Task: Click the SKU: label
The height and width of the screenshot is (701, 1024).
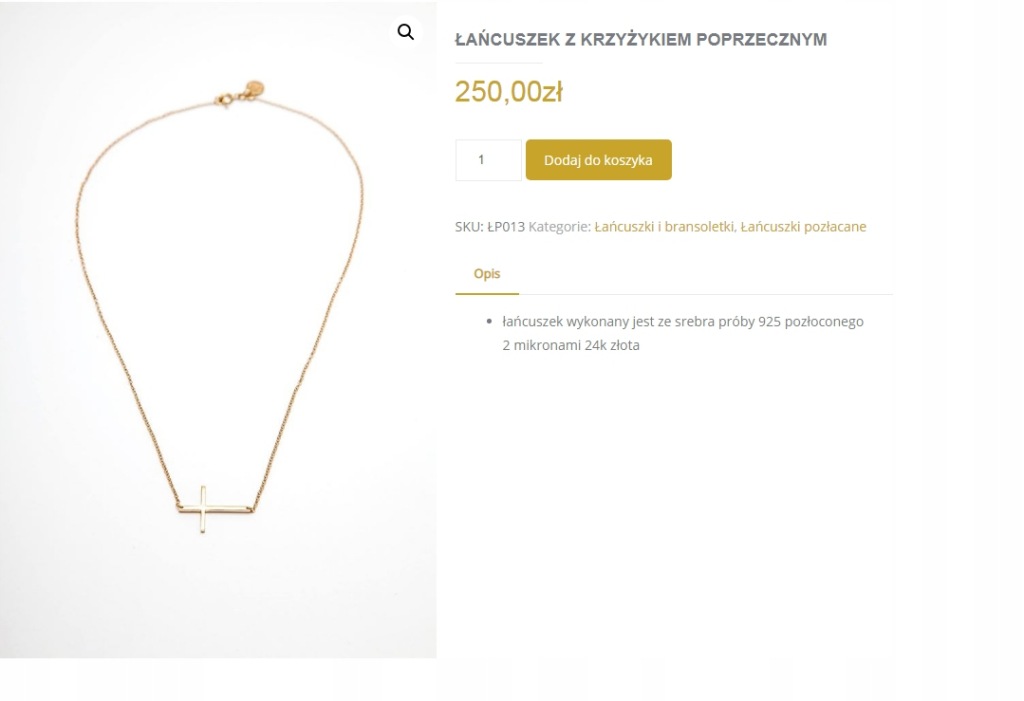Action: [469, 227]
